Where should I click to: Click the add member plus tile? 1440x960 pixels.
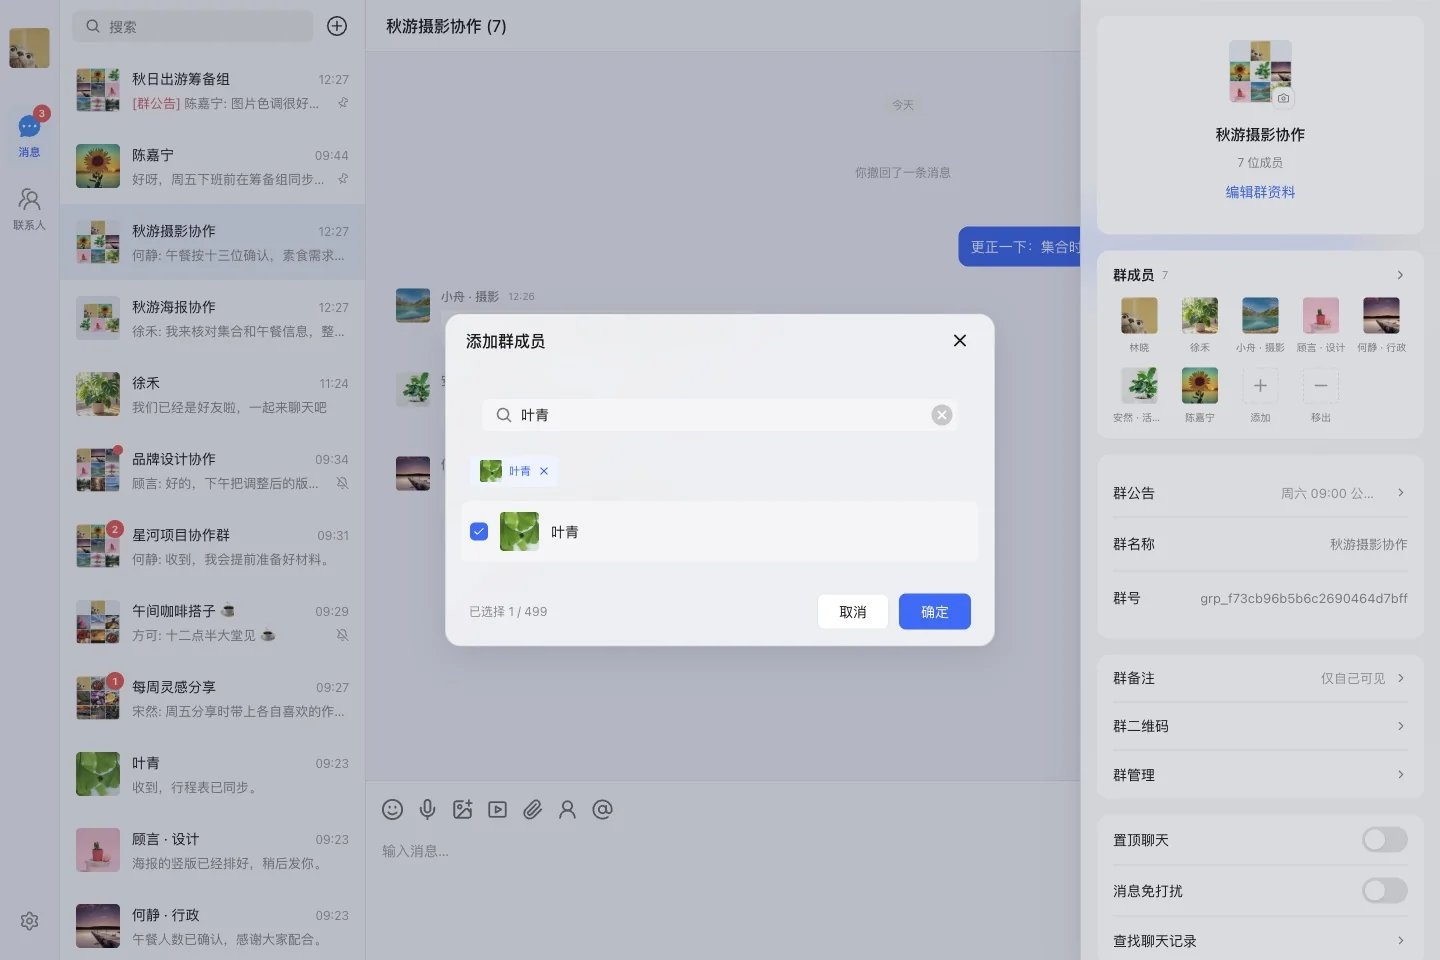1260,386
